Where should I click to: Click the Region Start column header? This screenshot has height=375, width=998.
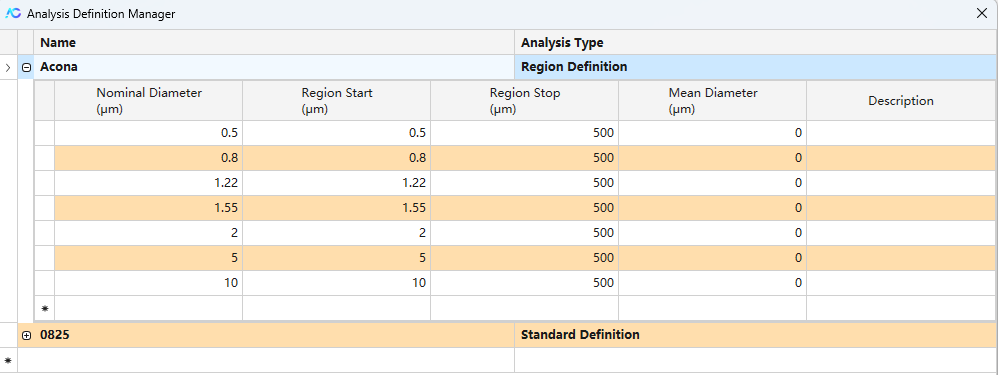(x=336, y=101)
